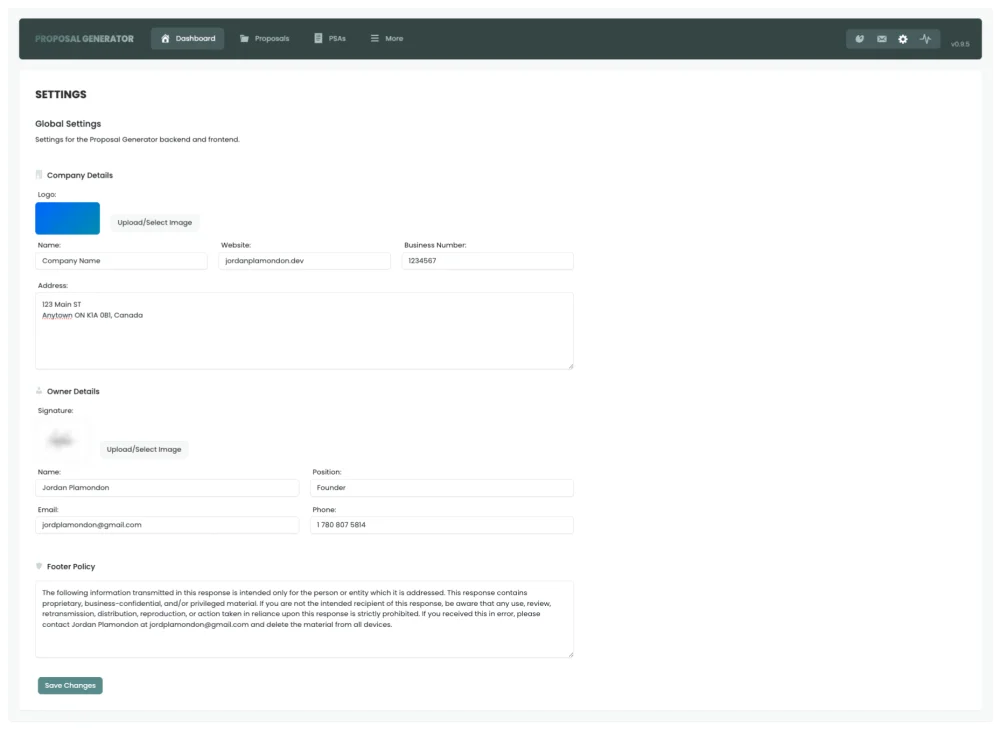Click the house icon on Dashboard
The image size is (1000, 732).
tap(165, 38)
